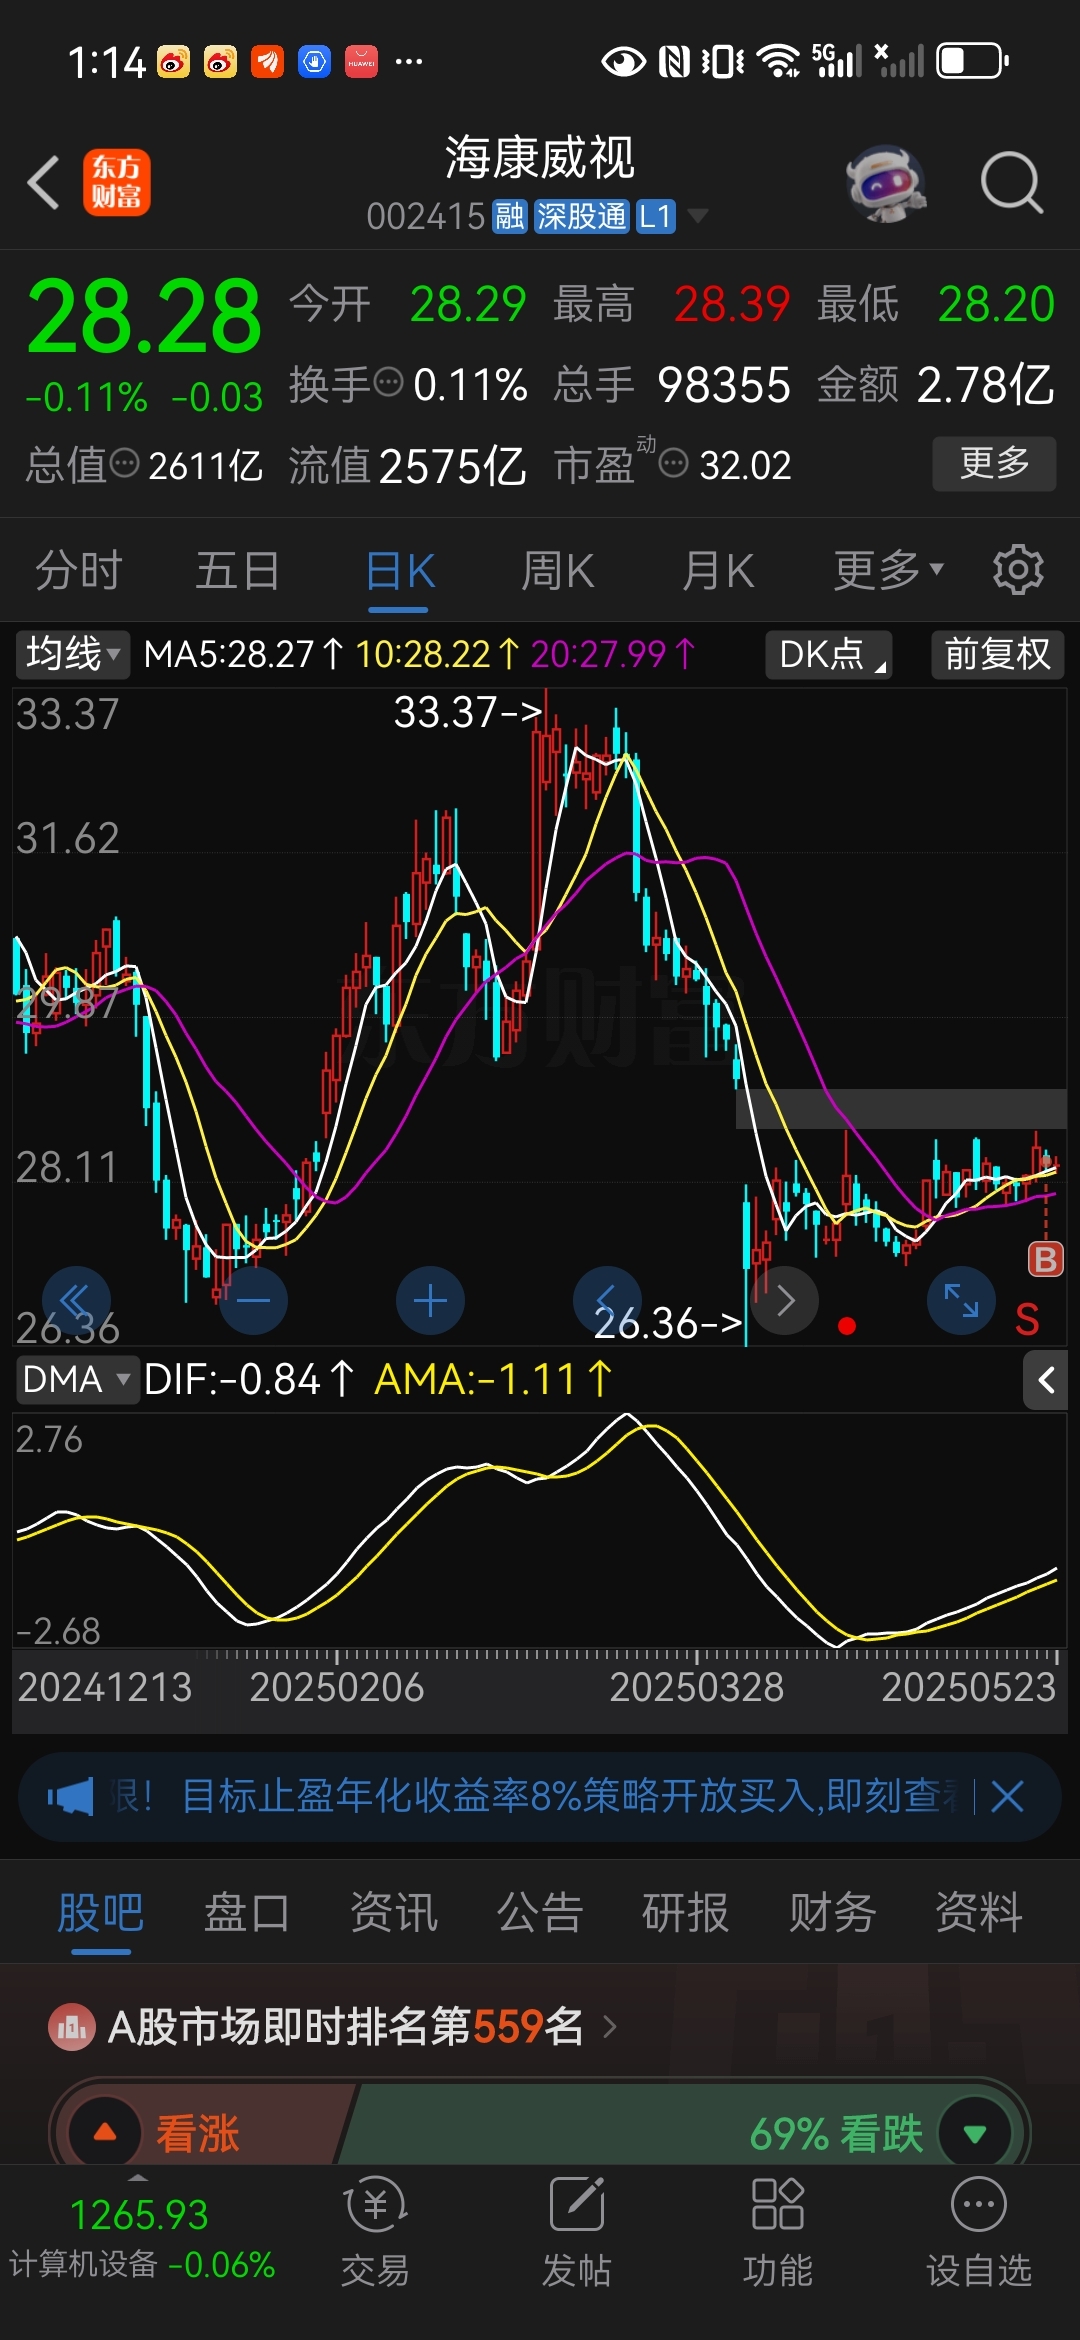1080x2340 pixels.
Task: Tap the search magnifier icon
Action: pos(1011,183)
